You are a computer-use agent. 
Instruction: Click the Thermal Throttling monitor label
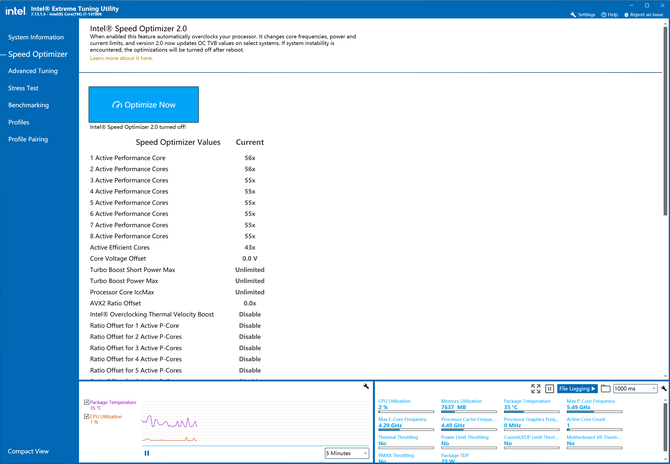(x=398, y=437)
